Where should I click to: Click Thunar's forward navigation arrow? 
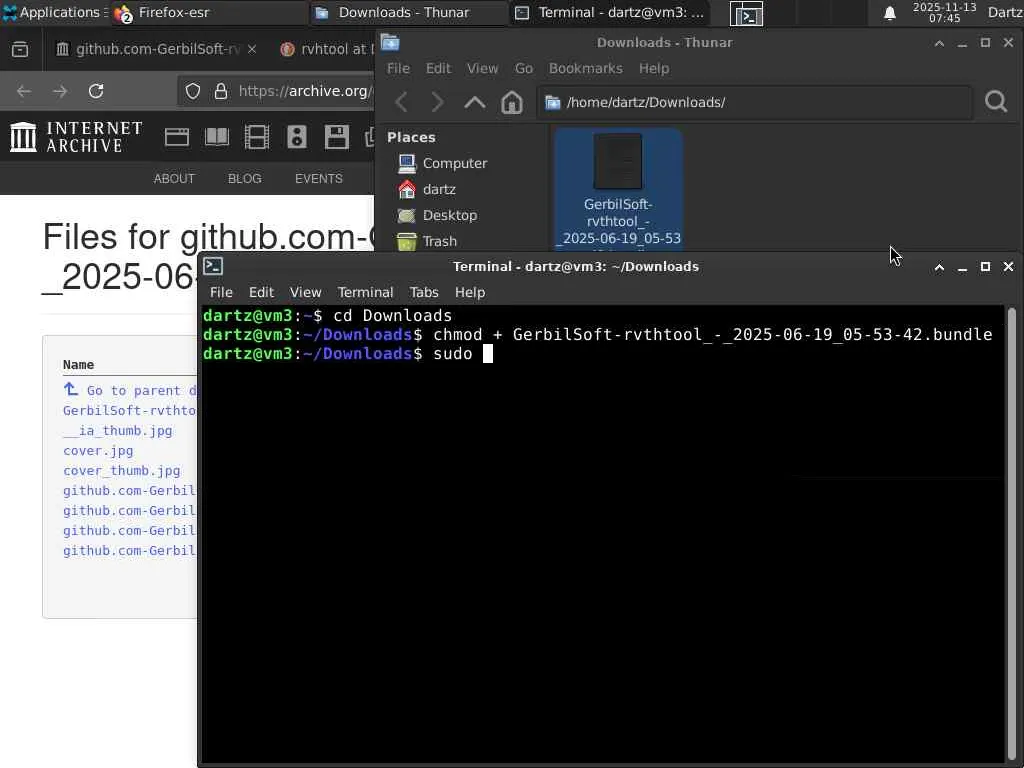click(438, 102)
